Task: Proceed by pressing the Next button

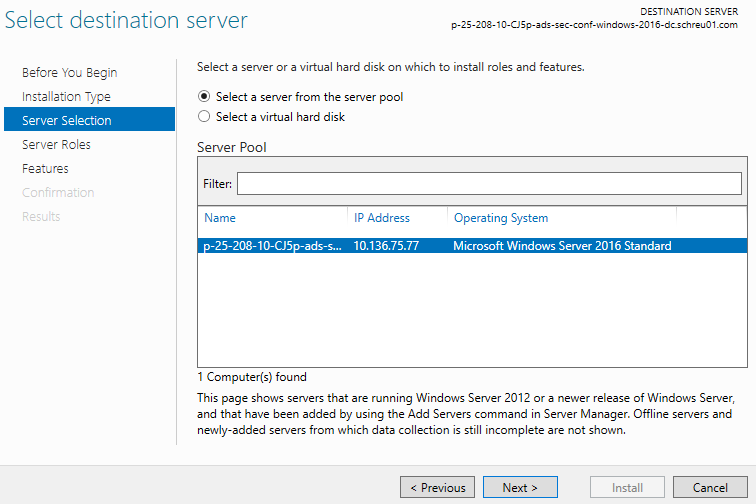Action: (x=520, y=488)
